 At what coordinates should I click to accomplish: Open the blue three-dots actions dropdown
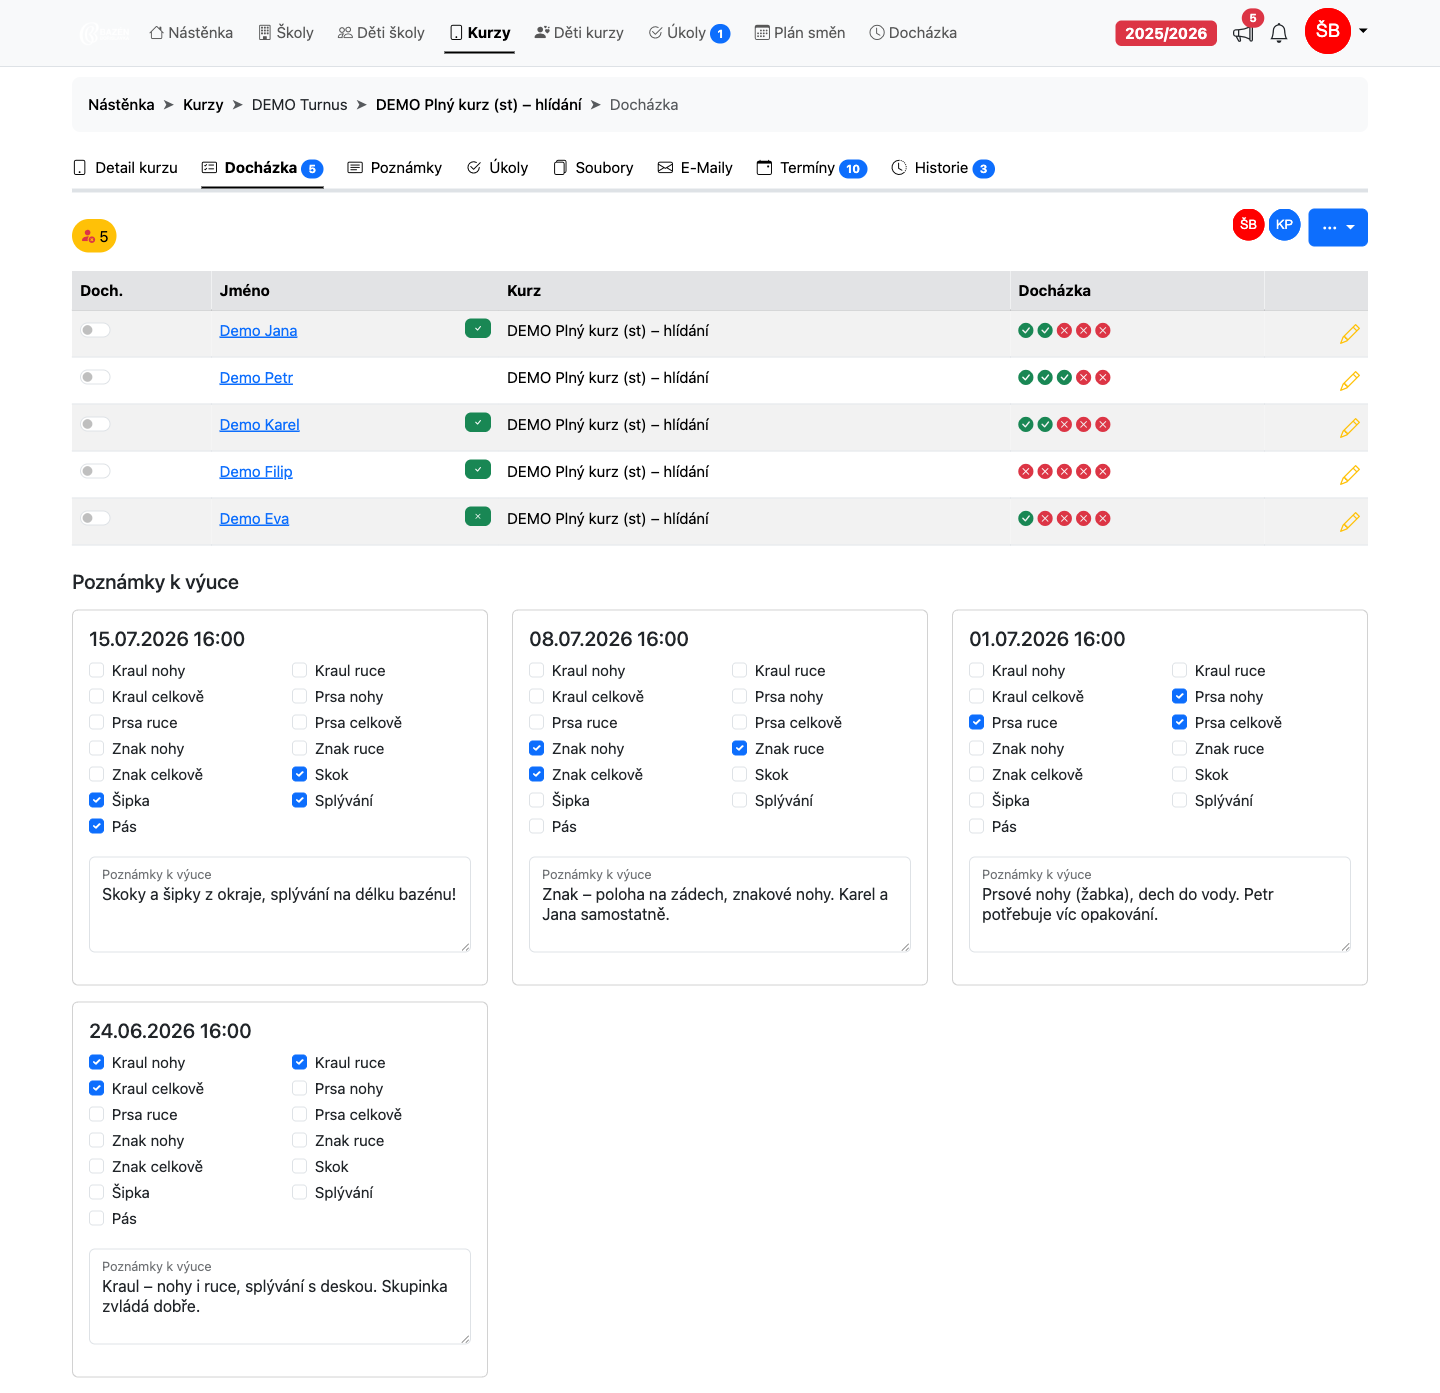click(x=1337, y=227)
